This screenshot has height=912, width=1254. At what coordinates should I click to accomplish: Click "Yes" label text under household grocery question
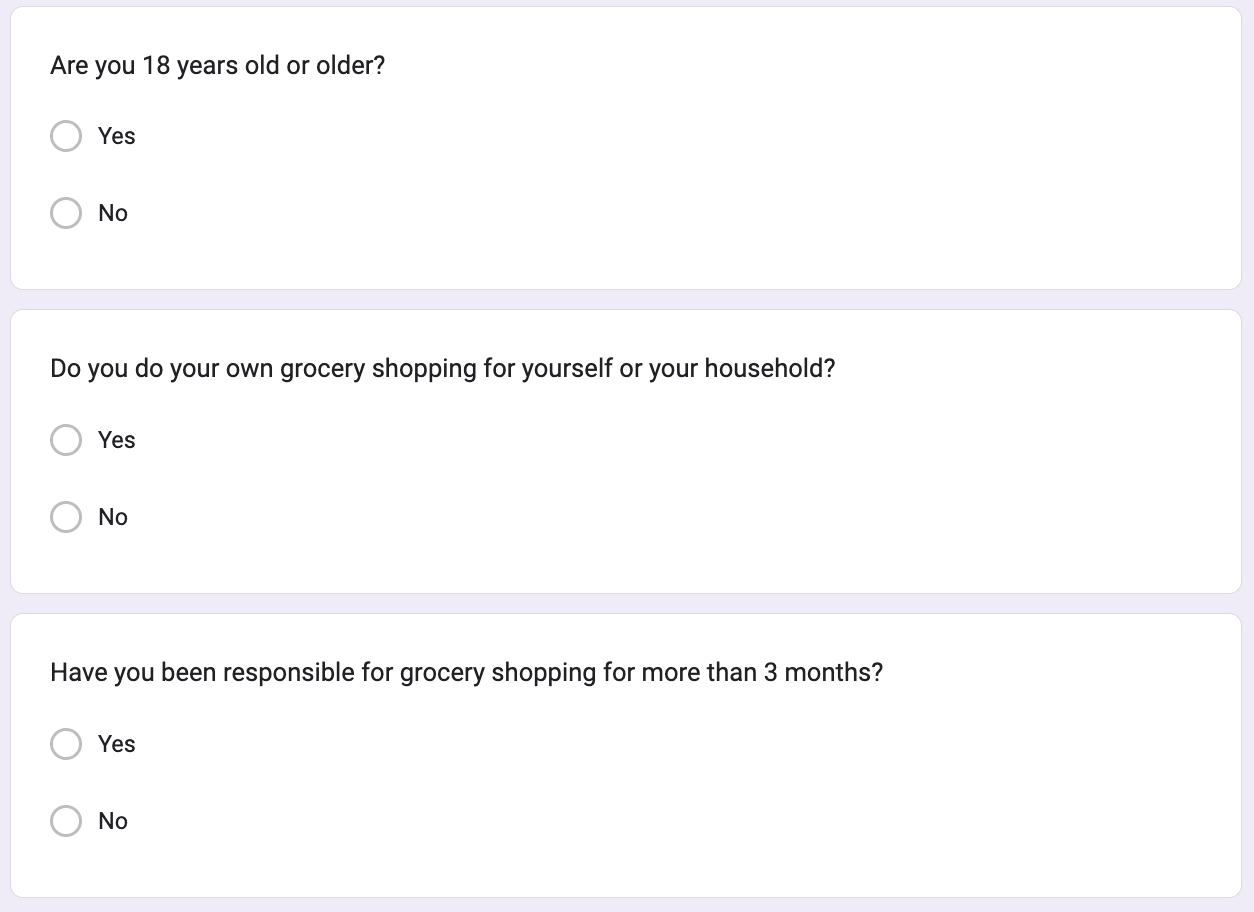point(117,440)
